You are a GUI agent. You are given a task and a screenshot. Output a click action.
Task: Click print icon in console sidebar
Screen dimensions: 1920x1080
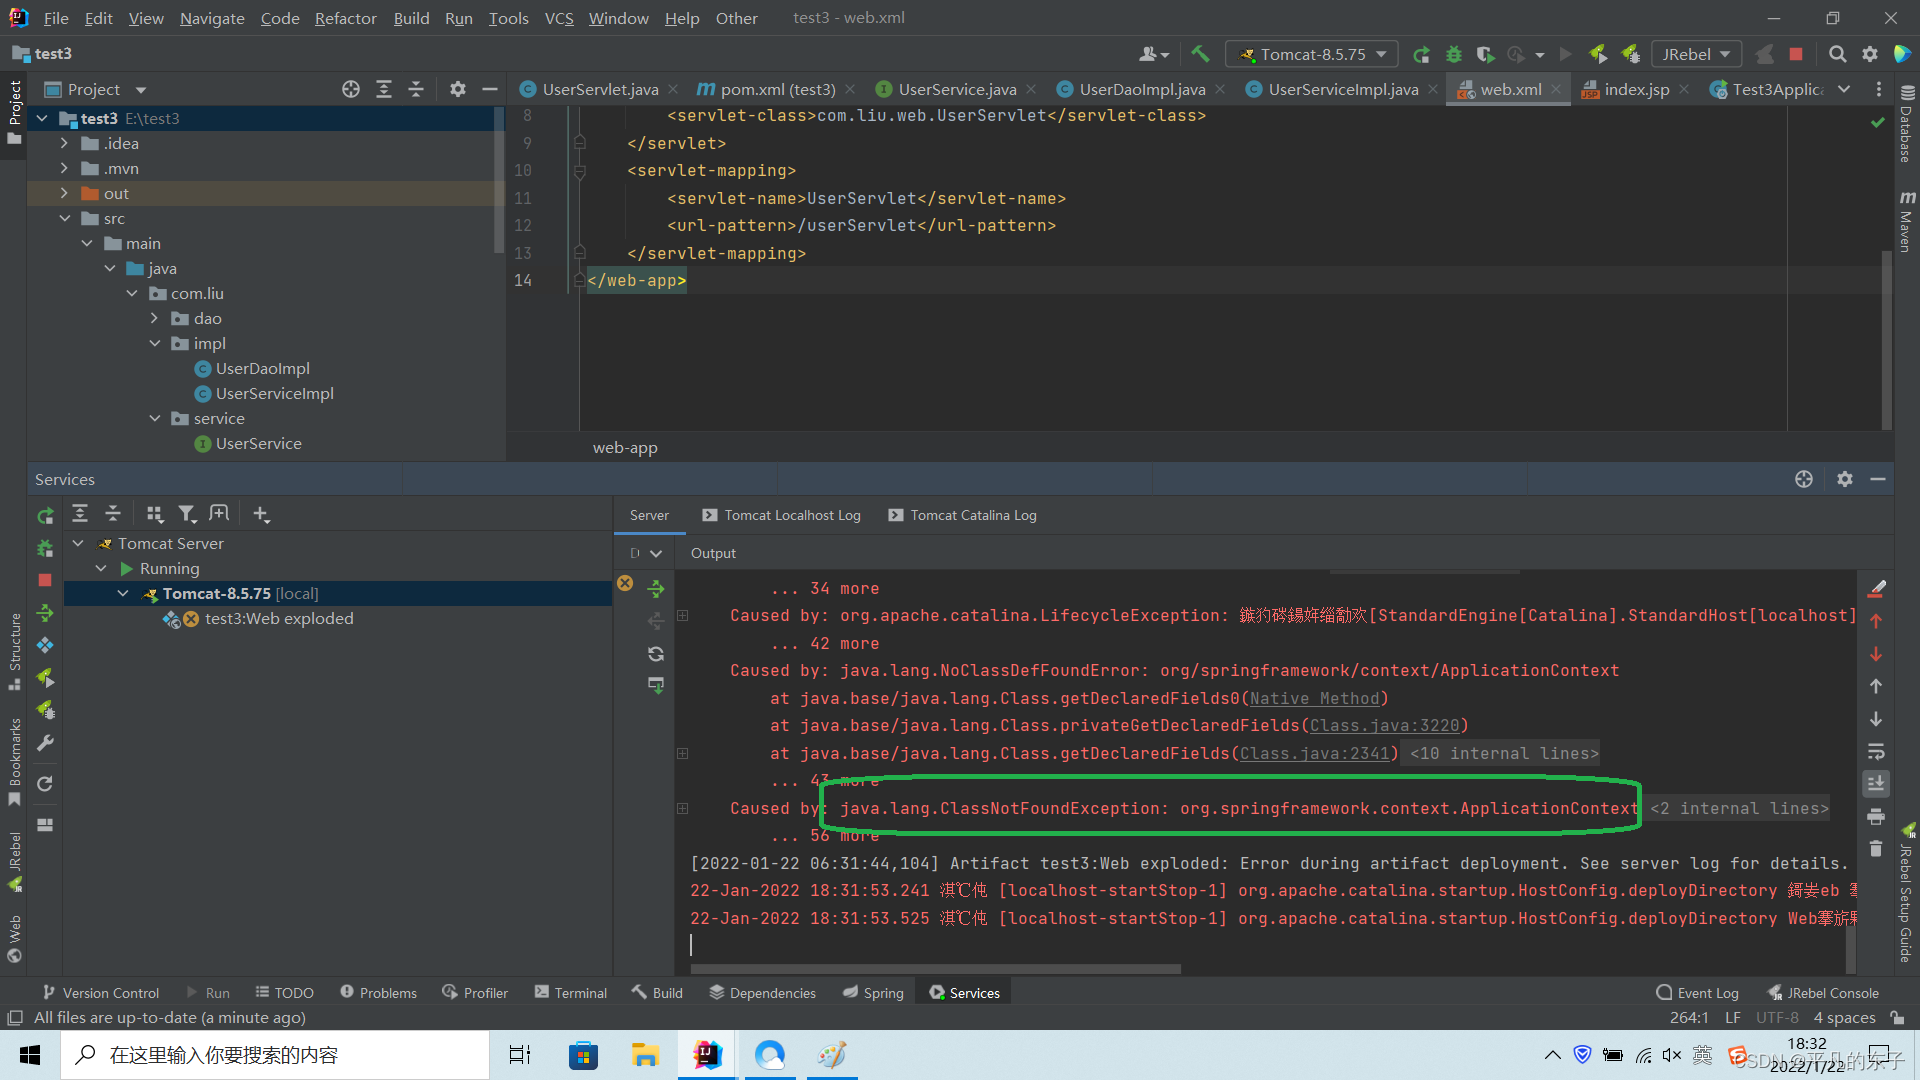point(1876,816)
